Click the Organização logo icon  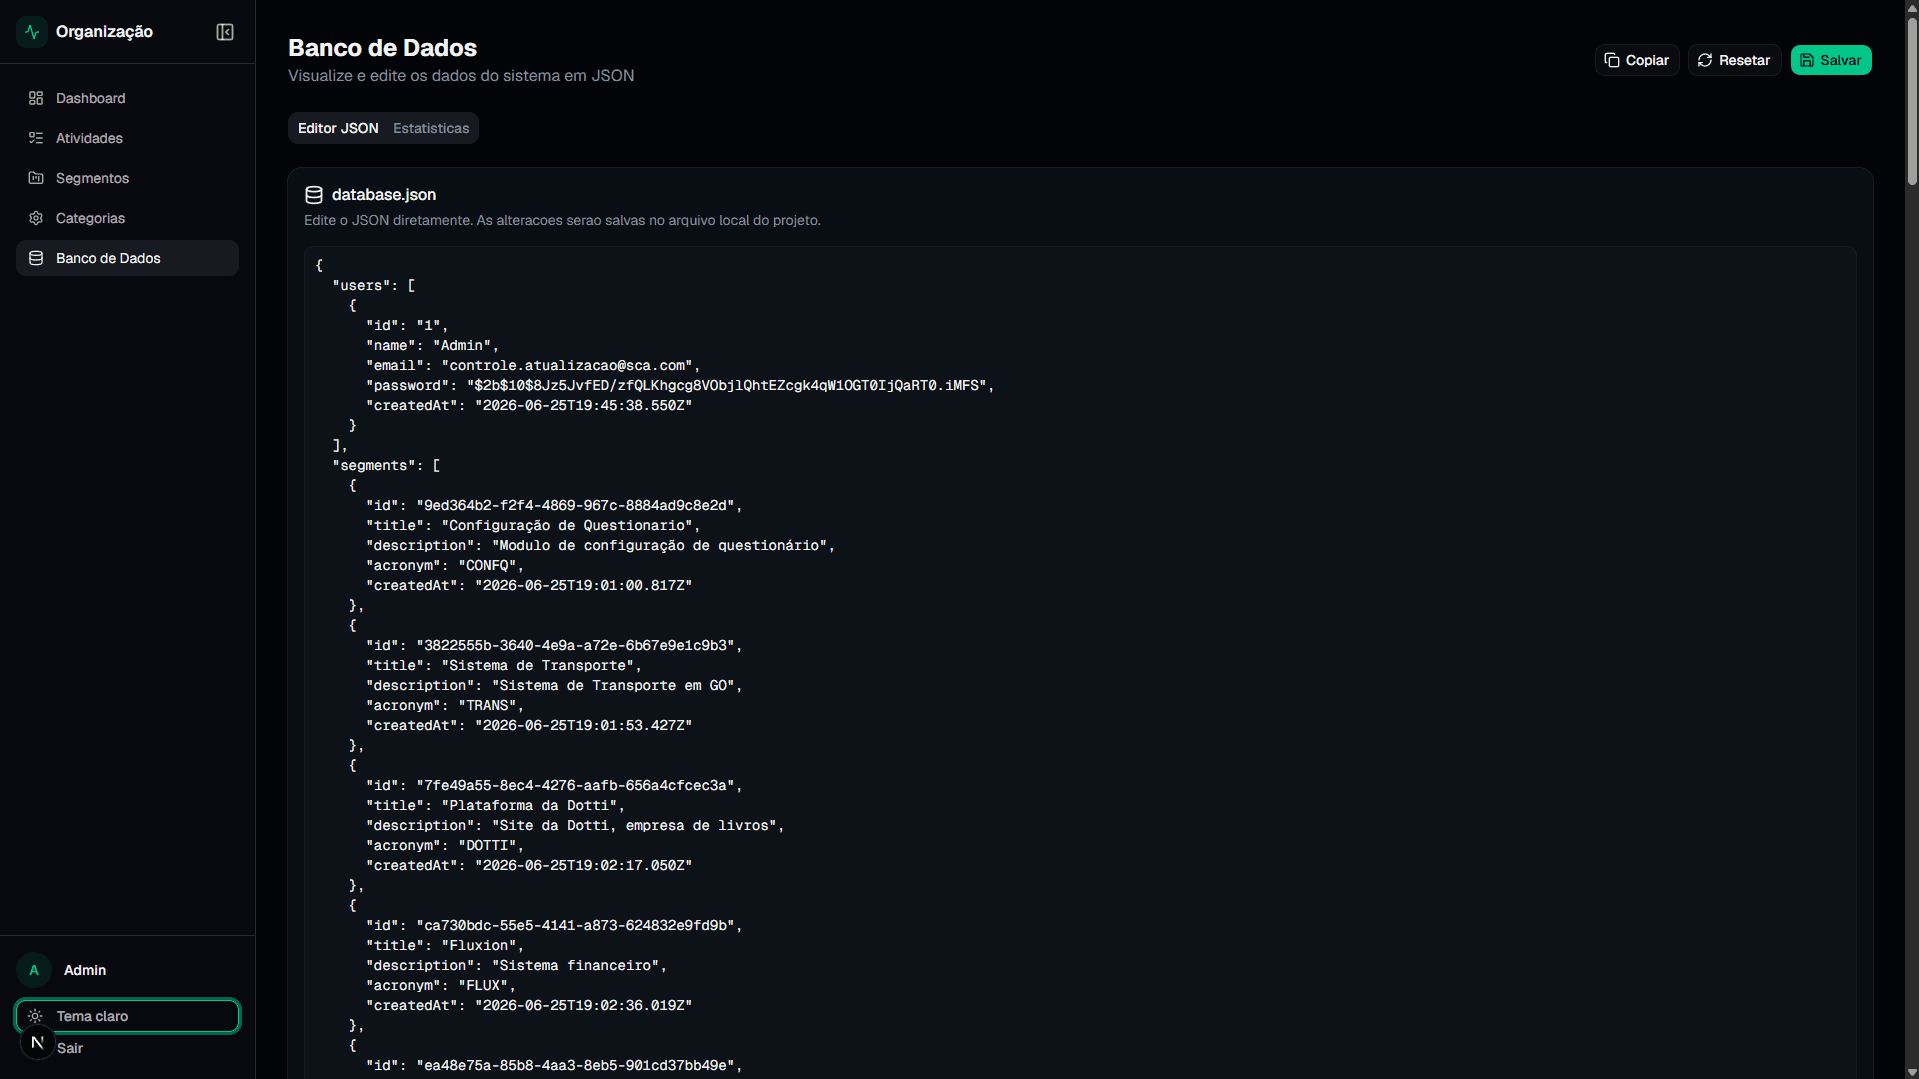pos(32,32)
